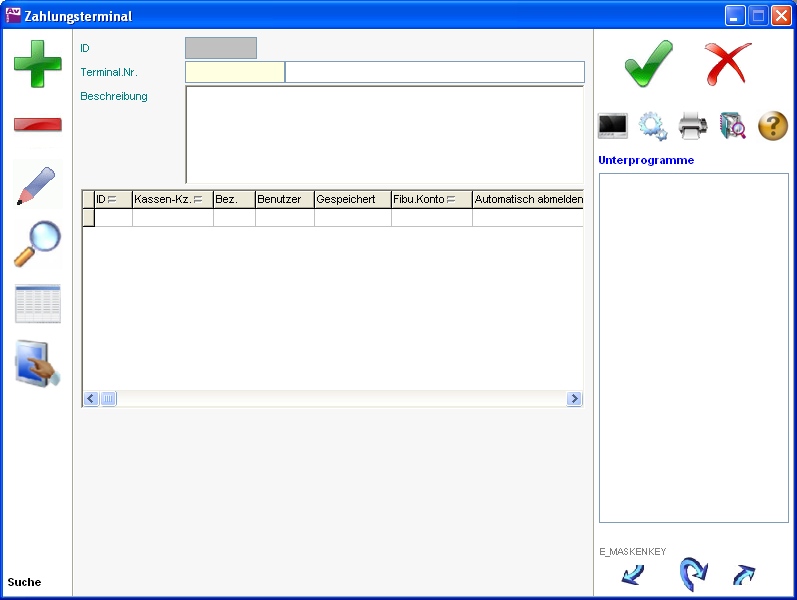Click the black monitor screen icon

612,126
